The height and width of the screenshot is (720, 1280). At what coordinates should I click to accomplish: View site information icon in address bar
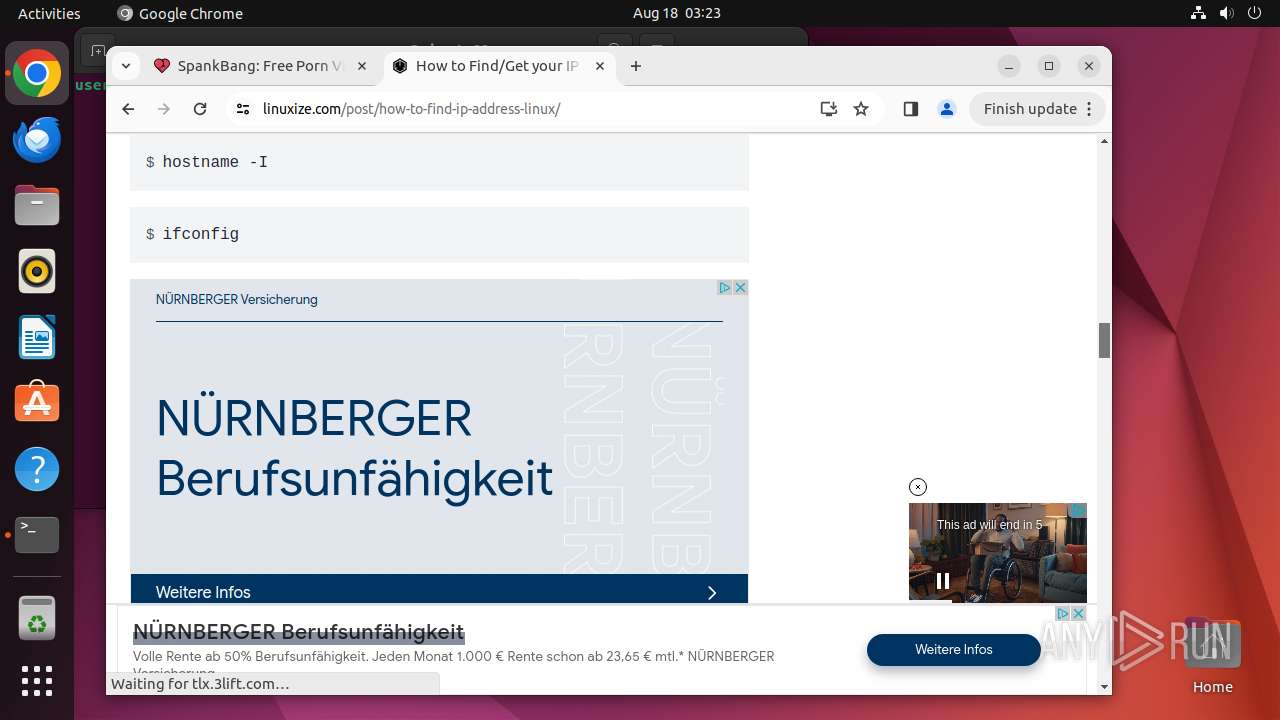click(243, 109)
